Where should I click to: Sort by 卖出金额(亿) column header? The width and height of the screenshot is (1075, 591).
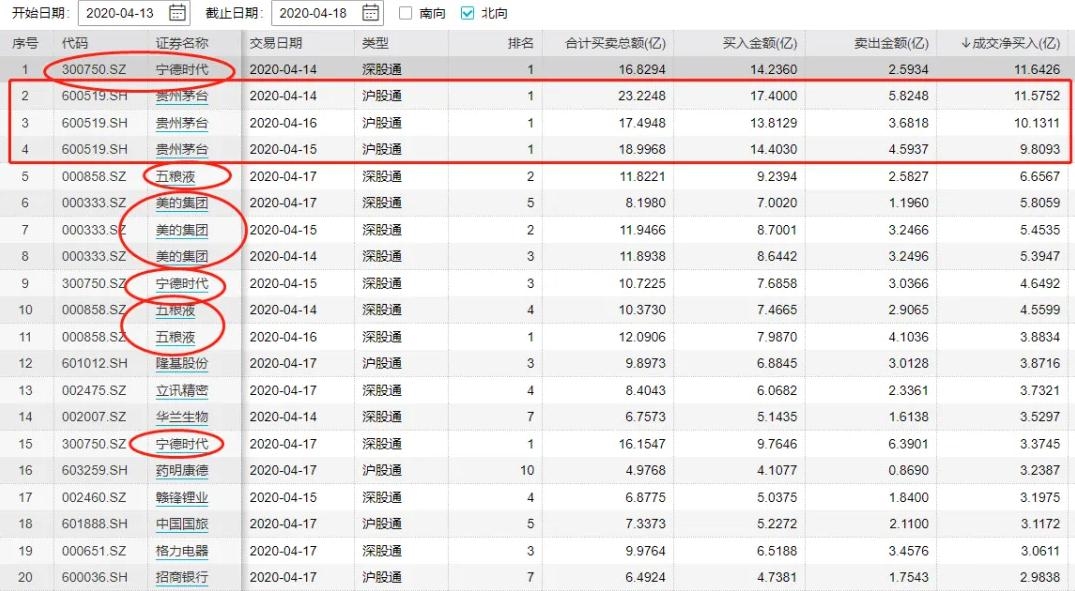coord(891,43)
